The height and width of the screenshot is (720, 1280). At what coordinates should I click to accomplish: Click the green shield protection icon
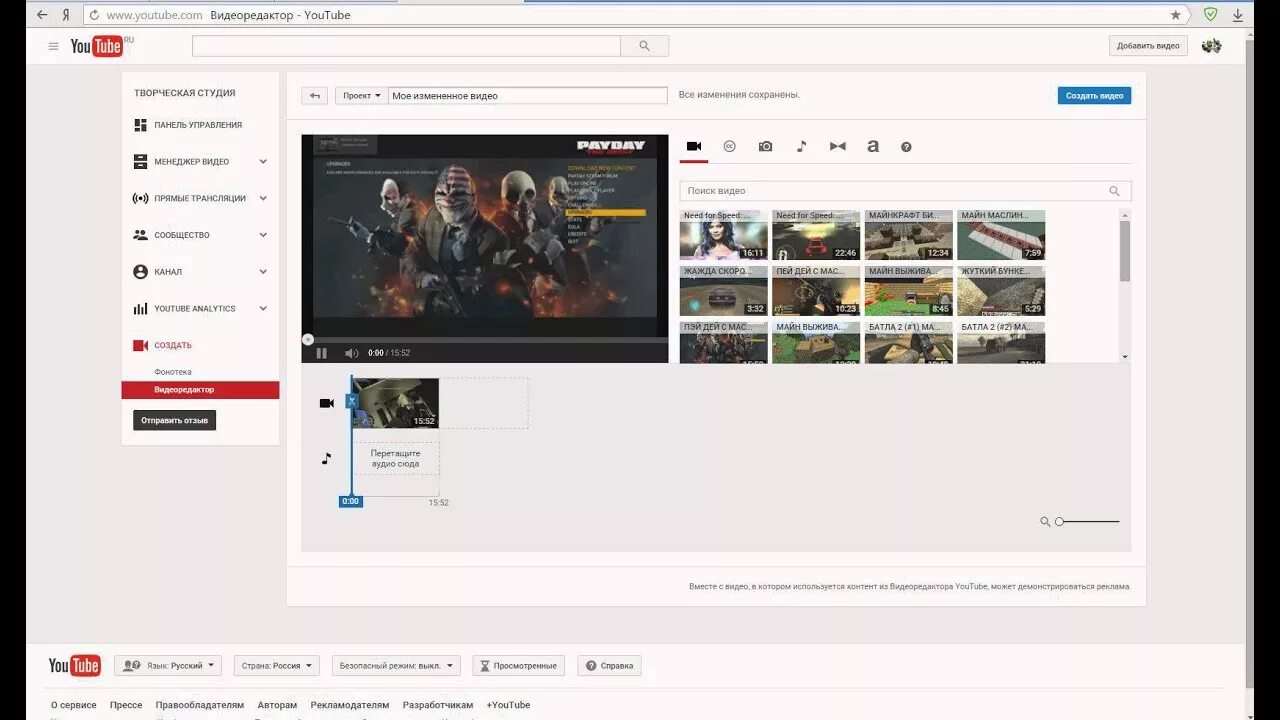(x=1210, y=15)
